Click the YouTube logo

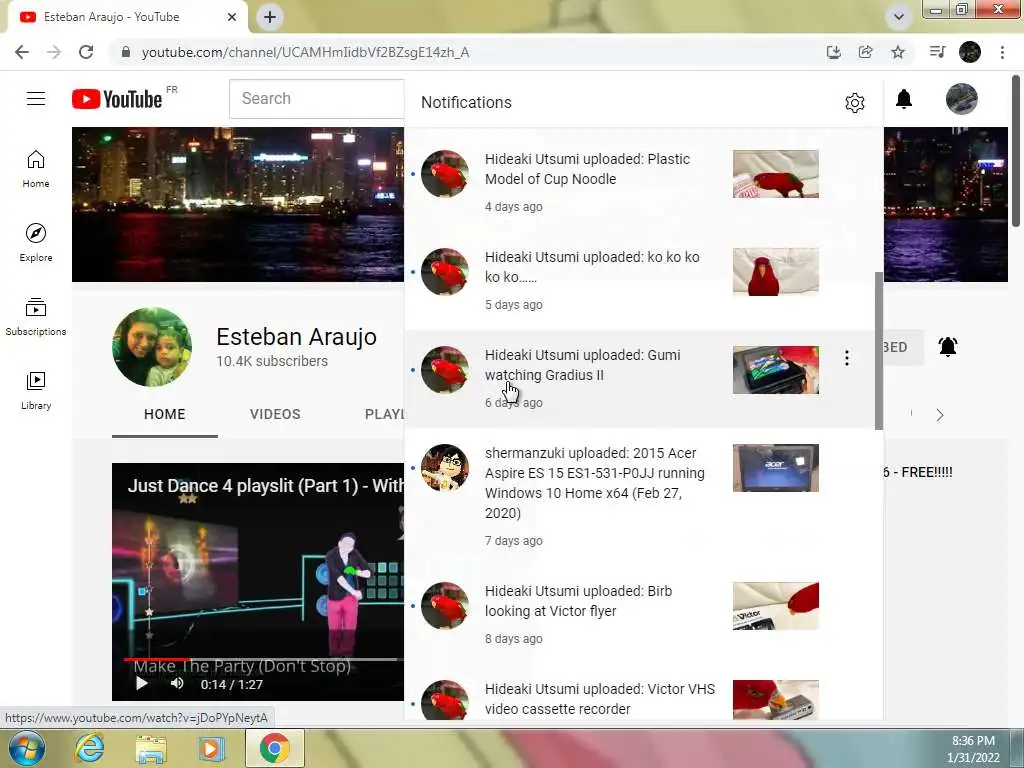[x=117, y=99]
